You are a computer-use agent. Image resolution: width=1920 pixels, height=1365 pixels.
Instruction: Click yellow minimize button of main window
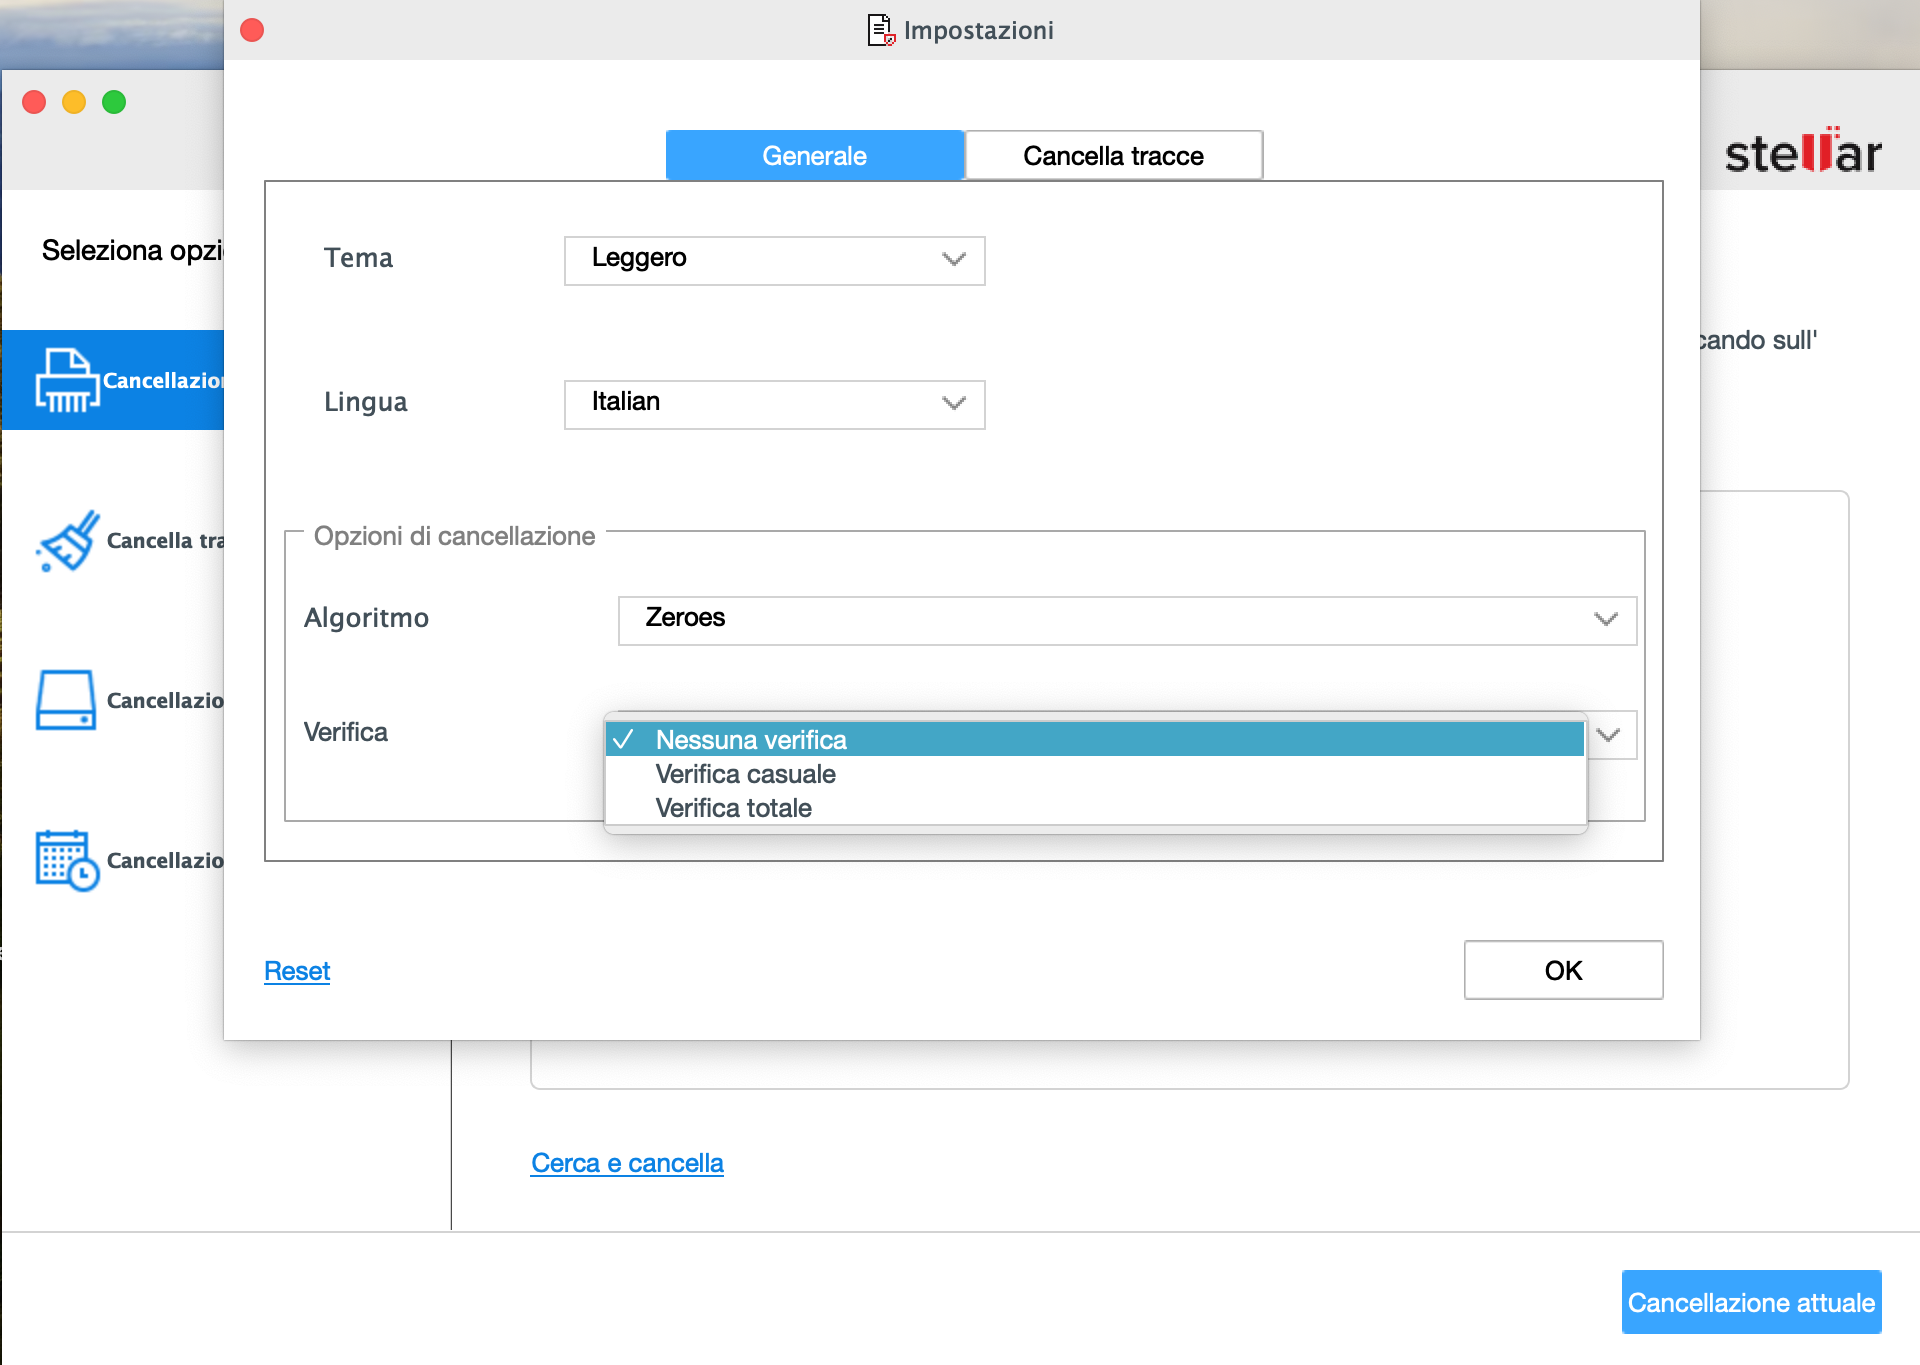click(x=74, y=102)
